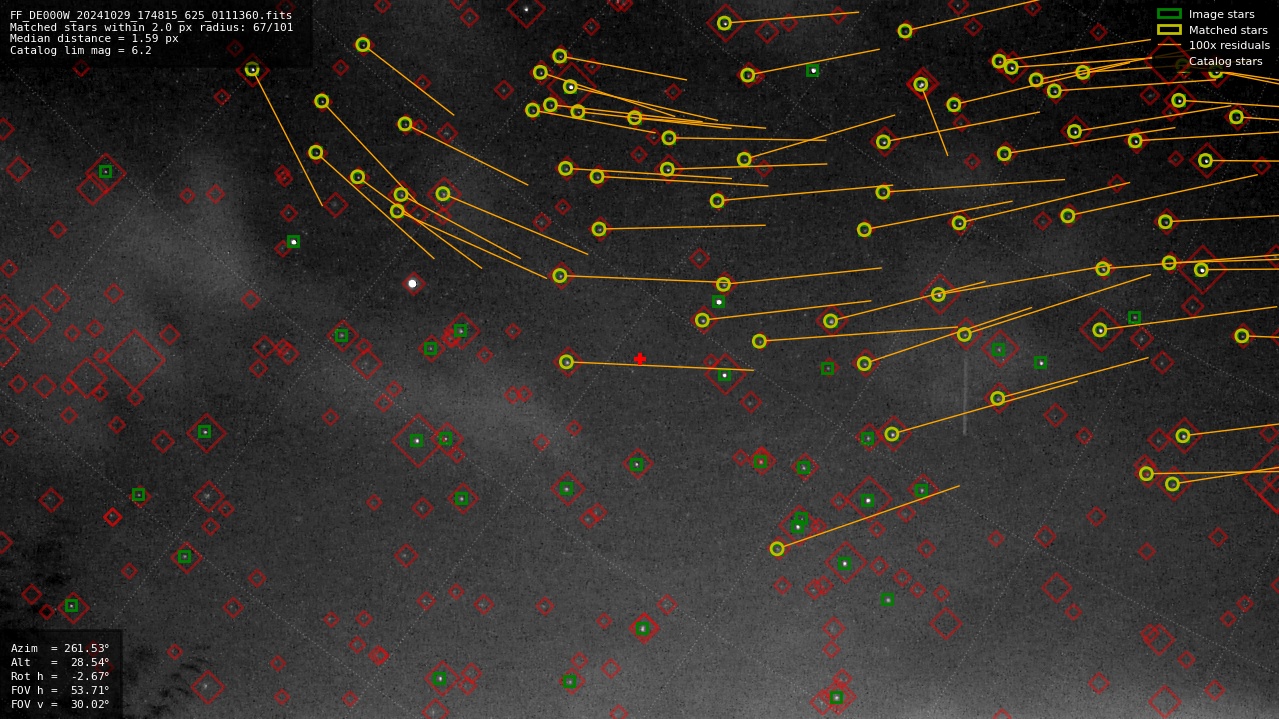
Task: Click the "Alt = 28.54°" readout
Action: (60, 662)
